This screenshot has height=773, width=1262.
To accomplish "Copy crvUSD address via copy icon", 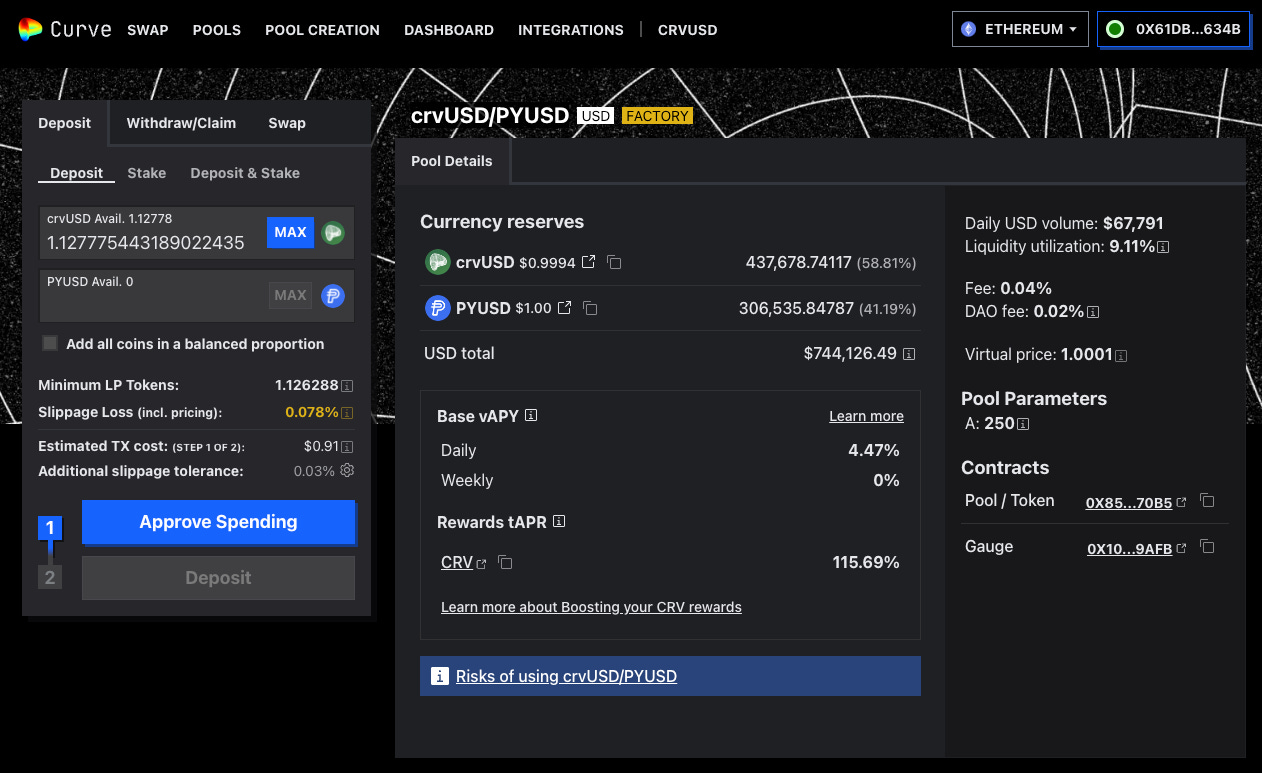I will 615,262.
